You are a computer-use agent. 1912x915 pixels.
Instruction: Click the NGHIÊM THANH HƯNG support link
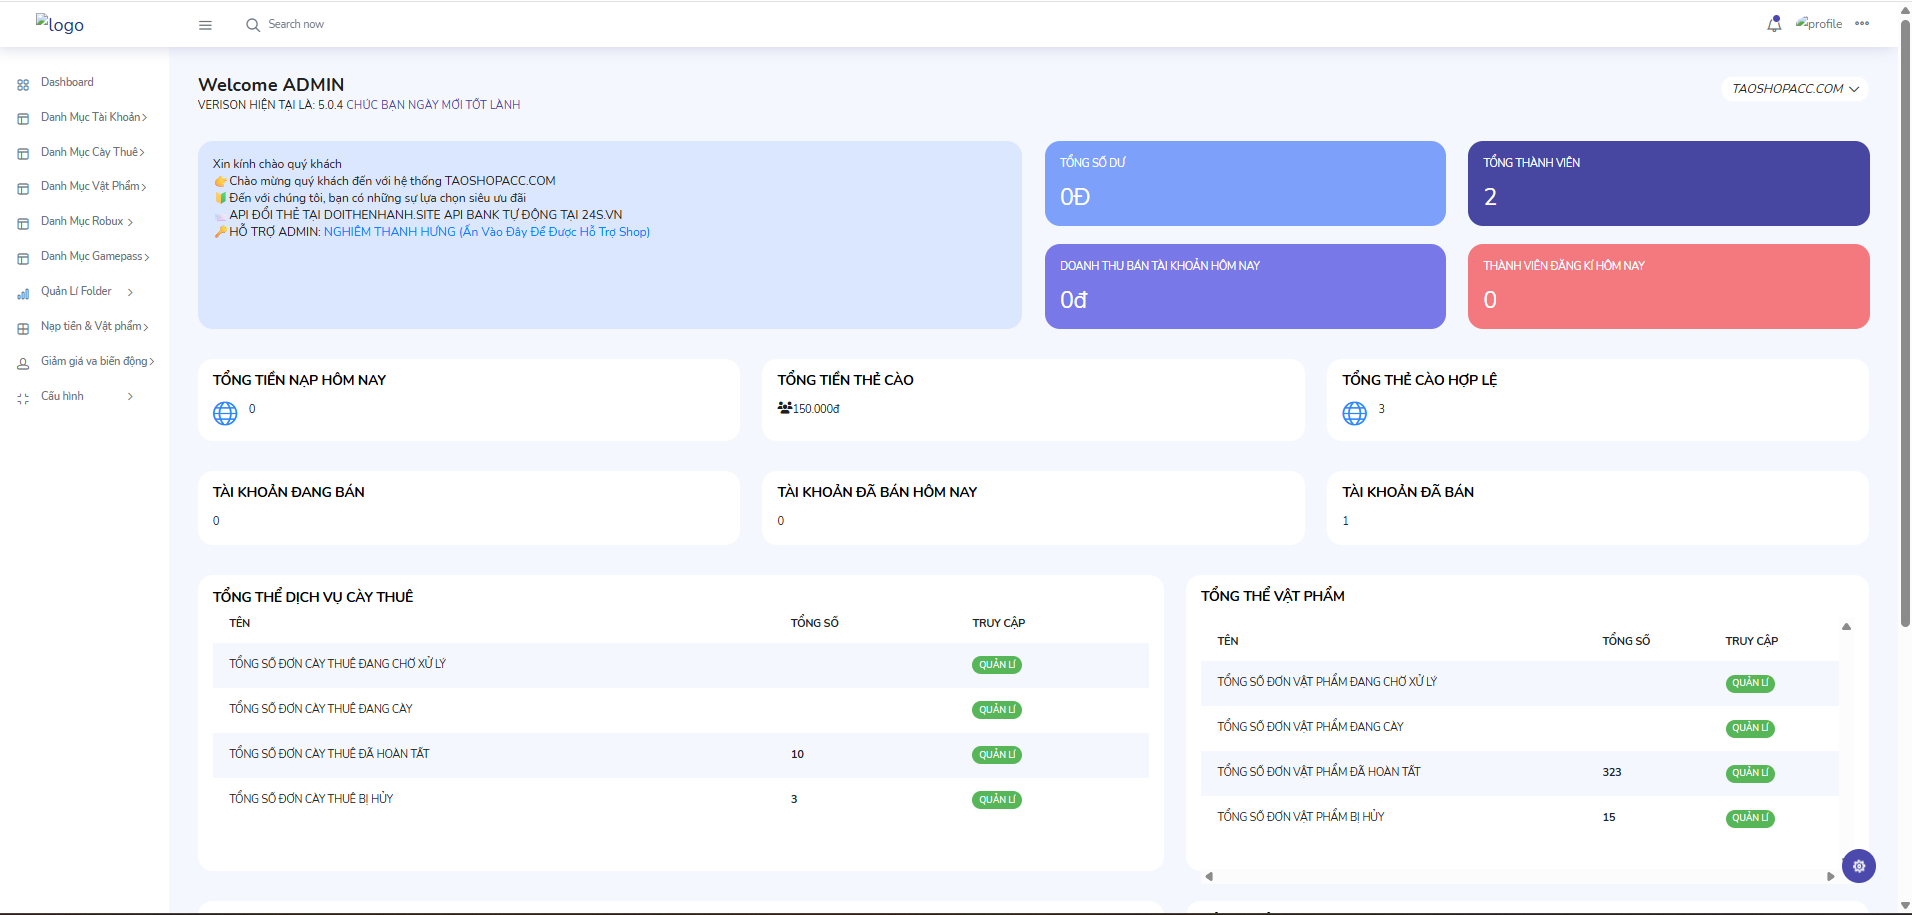486,232
